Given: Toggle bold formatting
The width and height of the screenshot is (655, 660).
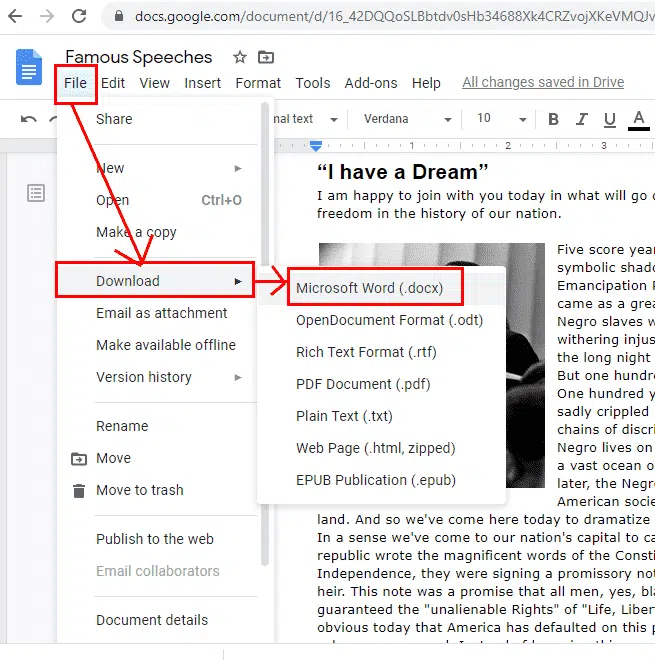Looking at the screenshot, I should pyautogui.click(x=553, y=119).
